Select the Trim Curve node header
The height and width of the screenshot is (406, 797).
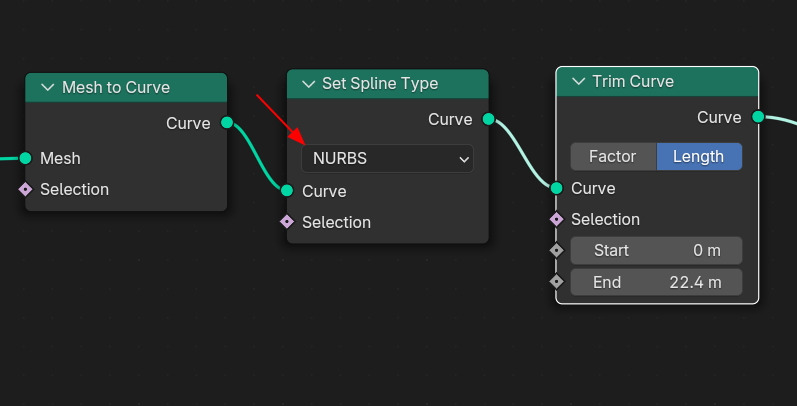tap(657, 81)
